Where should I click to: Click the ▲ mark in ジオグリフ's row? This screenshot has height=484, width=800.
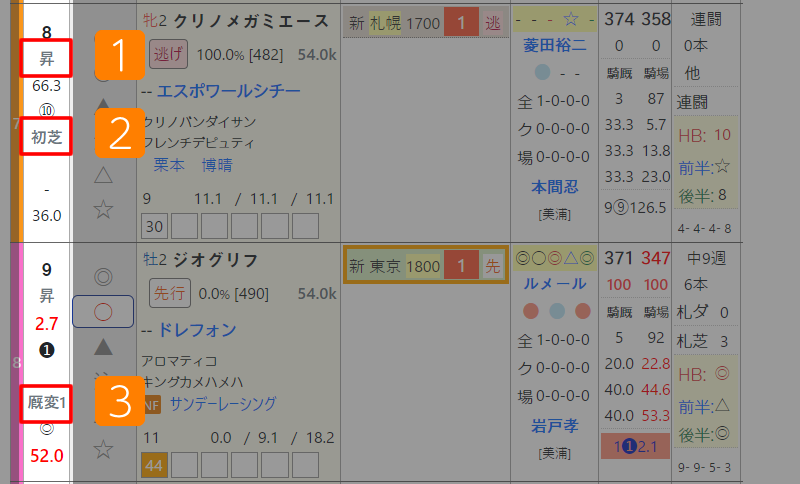click(x=102, y=346)
